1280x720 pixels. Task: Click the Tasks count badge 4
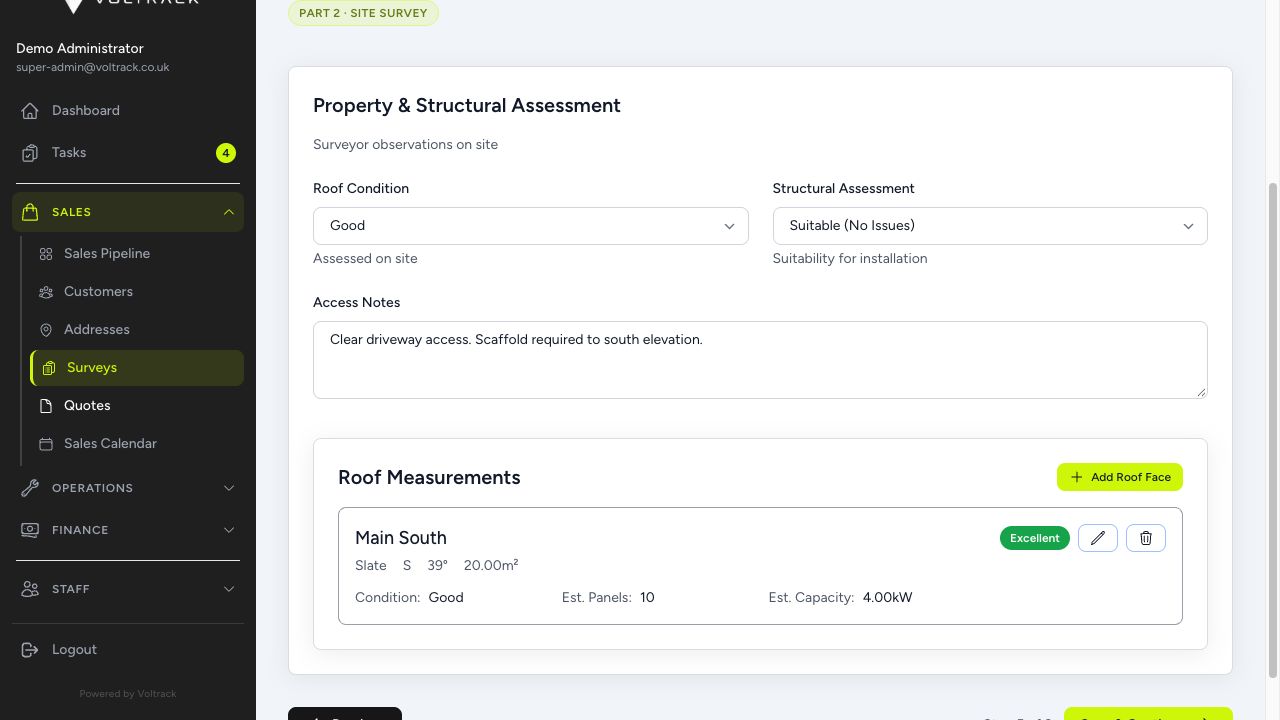coord(226,153)
